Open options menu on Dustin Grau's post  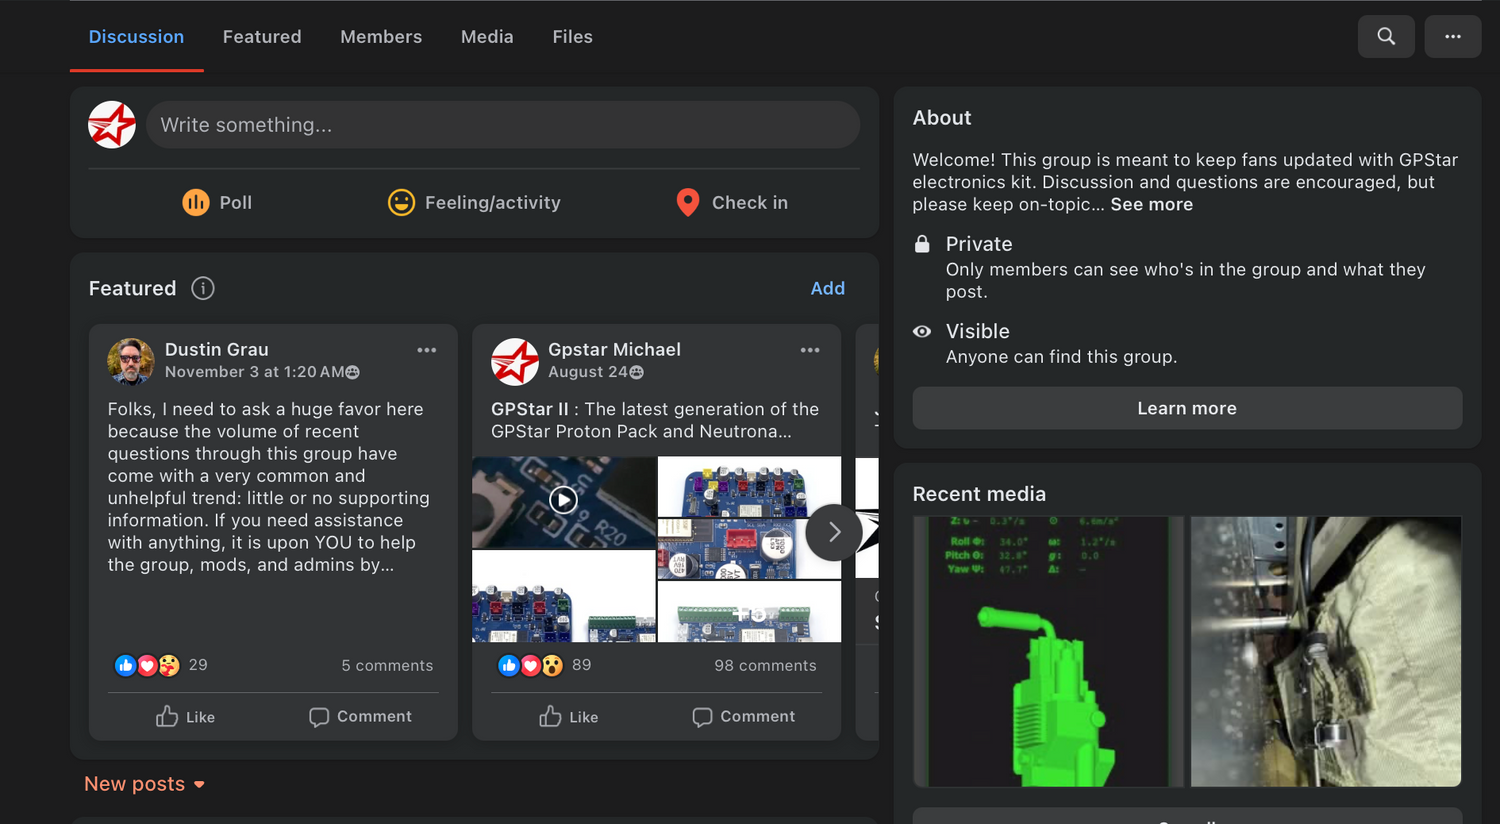pyautogui.click(x=427, y=350)
